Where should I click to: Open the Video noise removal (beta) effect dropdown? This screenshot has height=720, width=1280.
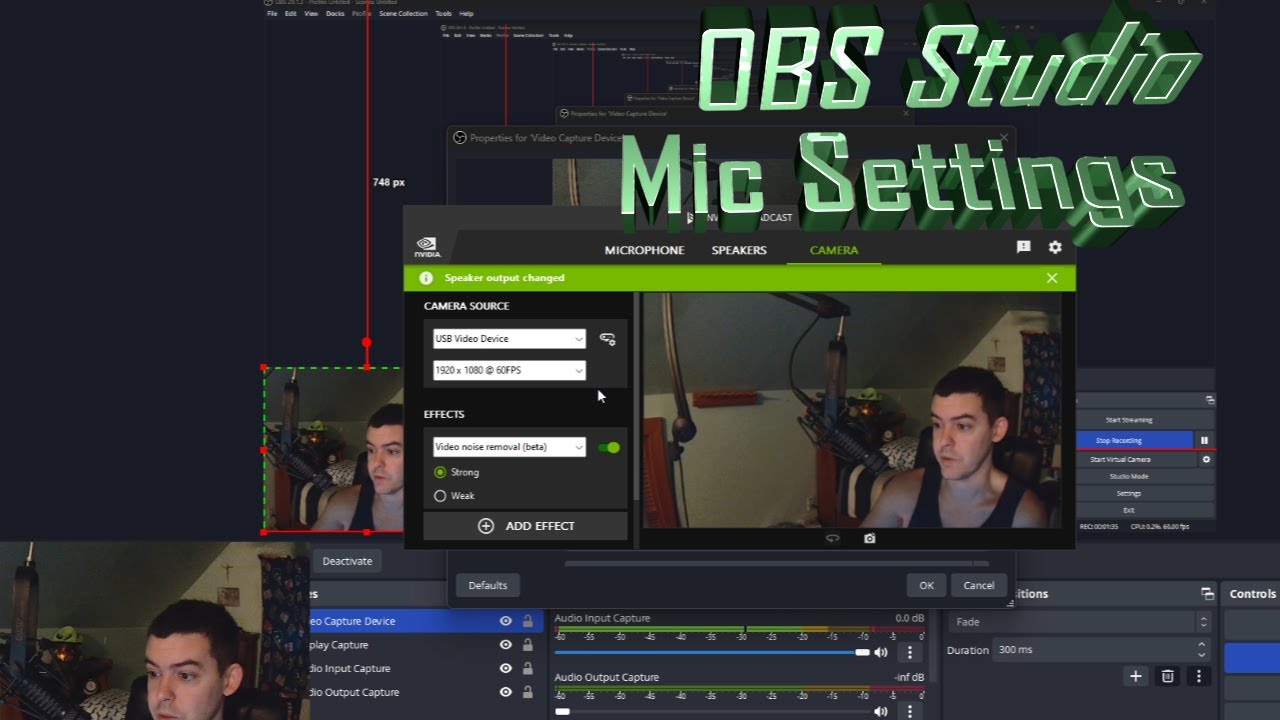(509, 447)
